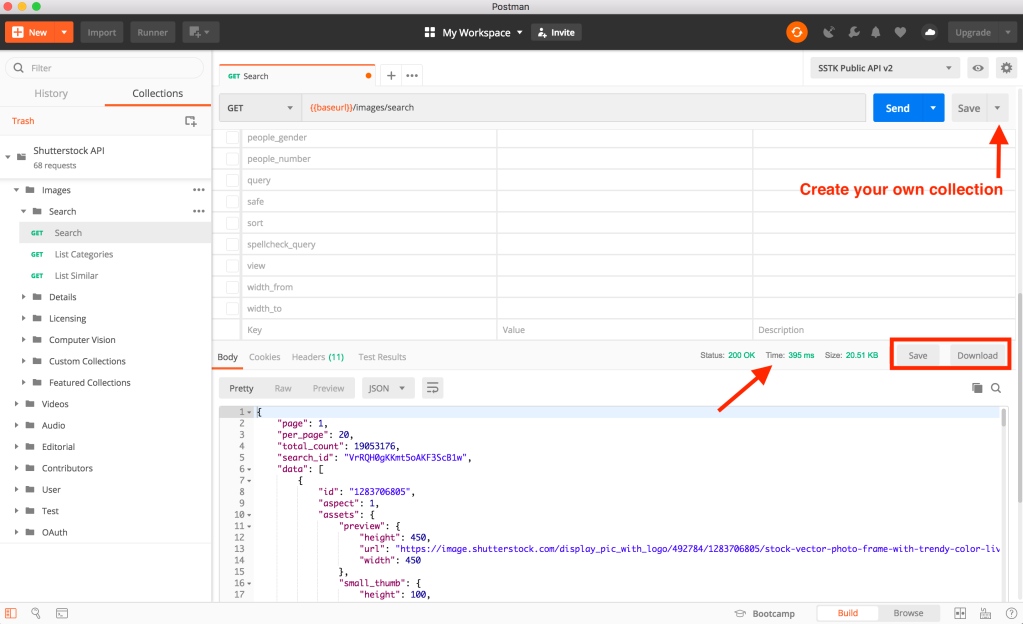Viewport: 1023px width, 624px height.
Task: Check the spellcheck_query parameter checkbox
Action: (x=232, y=245)
